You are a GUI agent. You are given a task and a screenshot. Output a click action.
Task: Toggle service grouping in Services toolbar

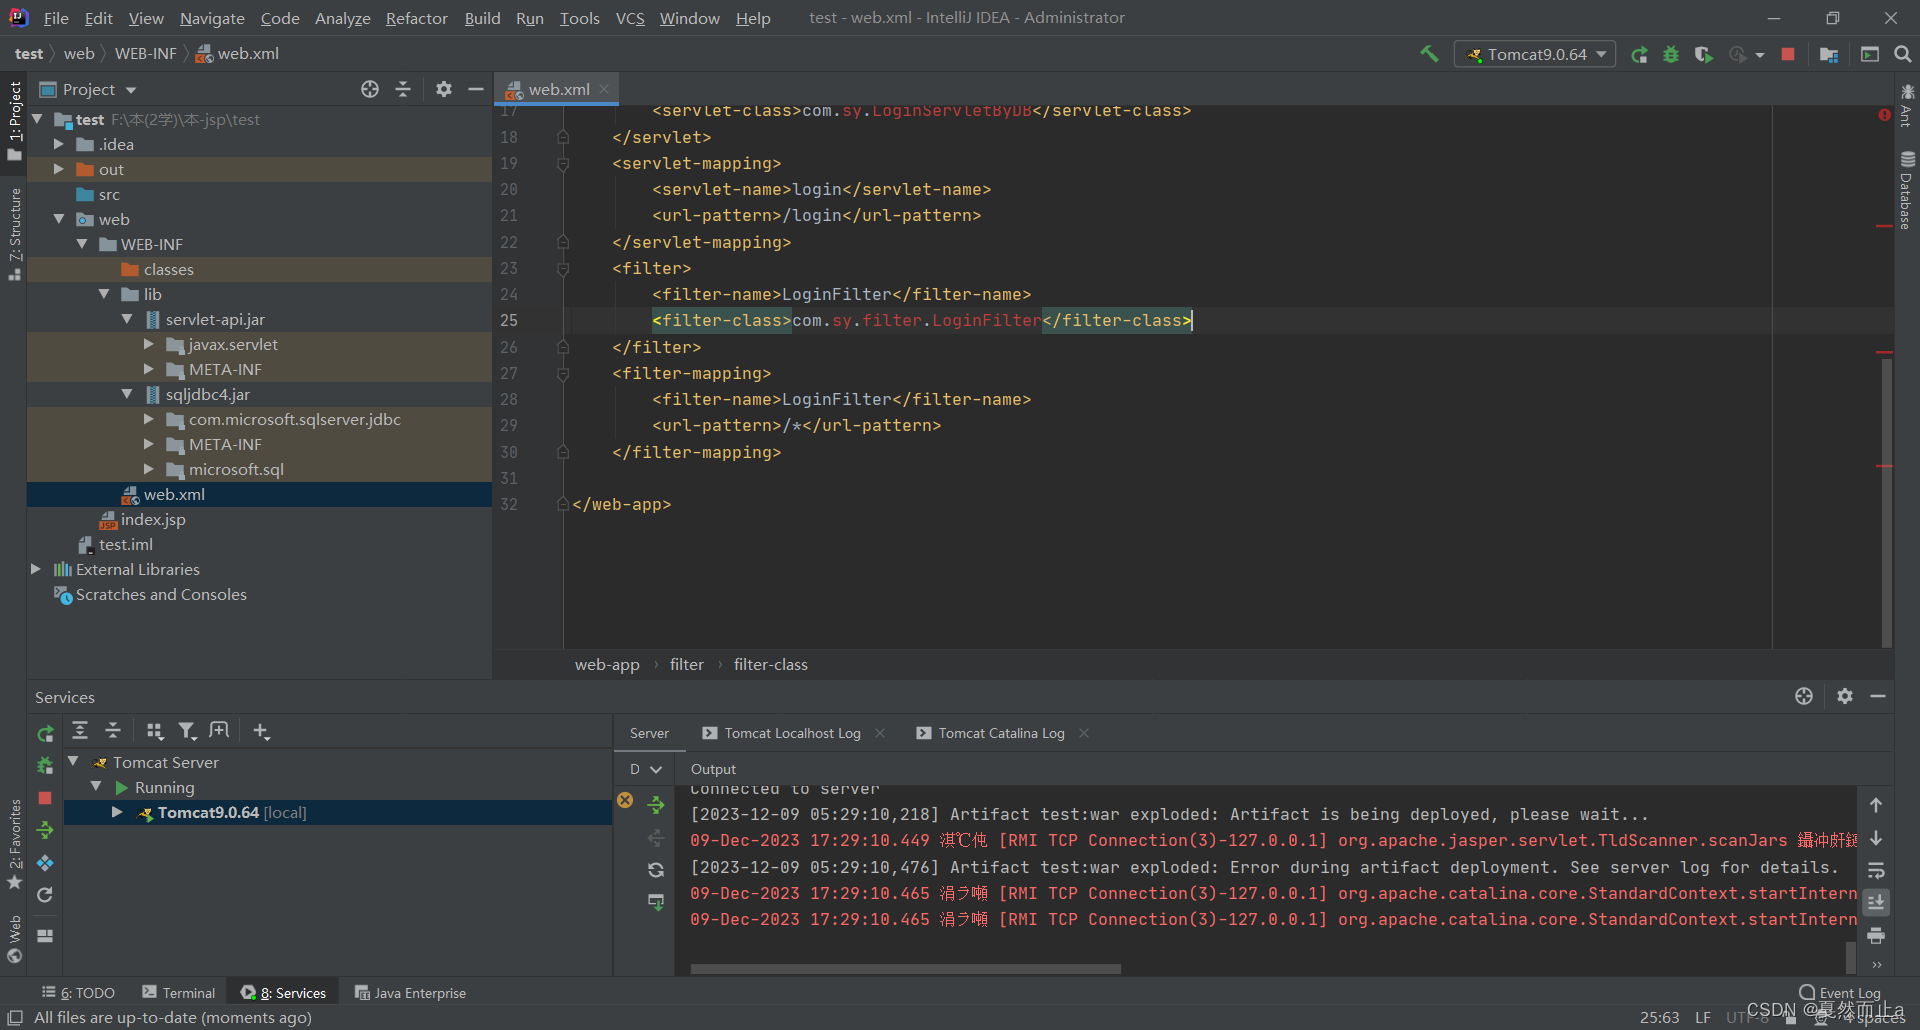(154, 731)
